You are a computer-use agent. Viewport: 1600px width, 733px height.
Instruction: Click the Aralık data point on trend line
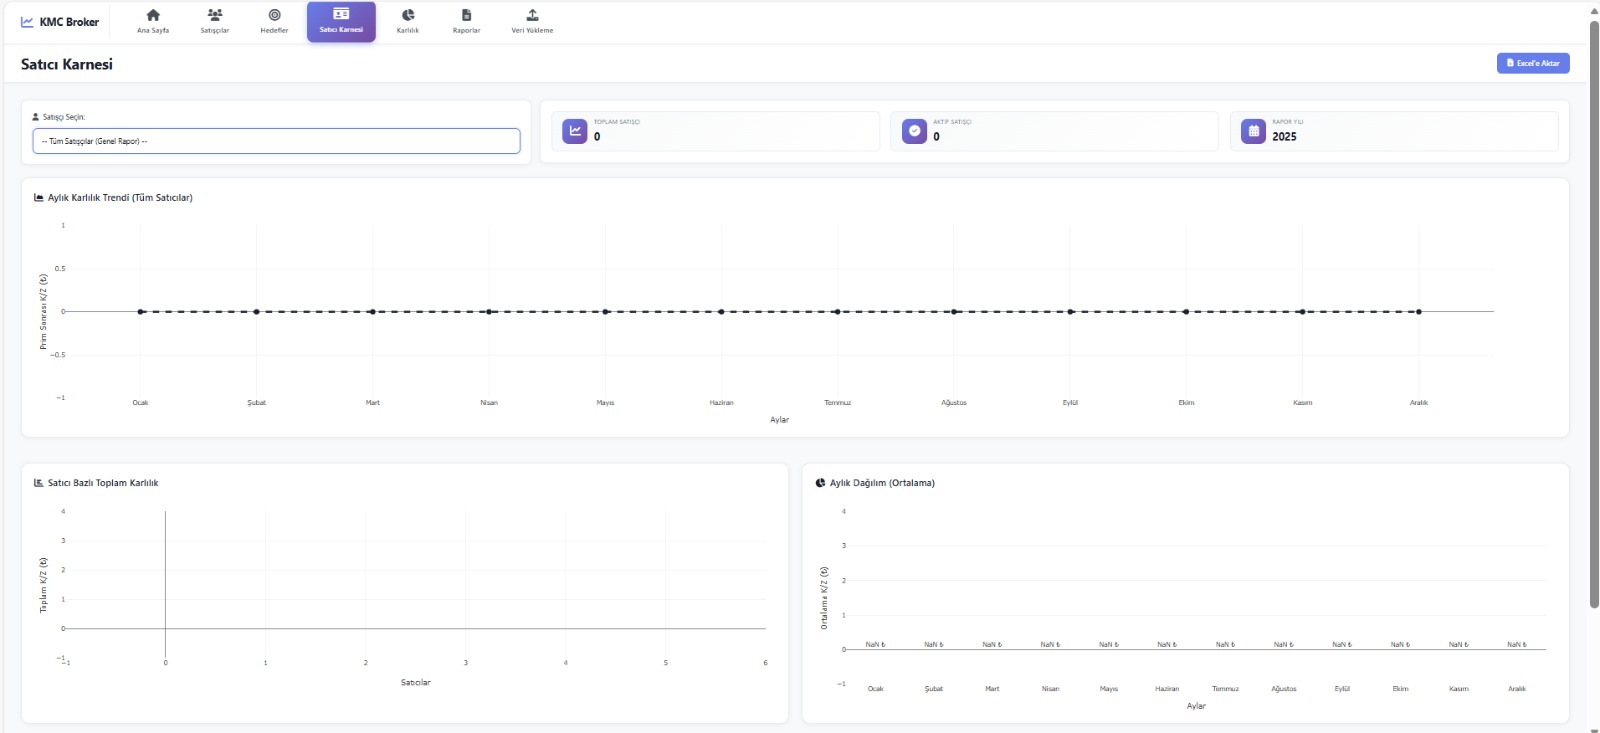point(1418,312)
